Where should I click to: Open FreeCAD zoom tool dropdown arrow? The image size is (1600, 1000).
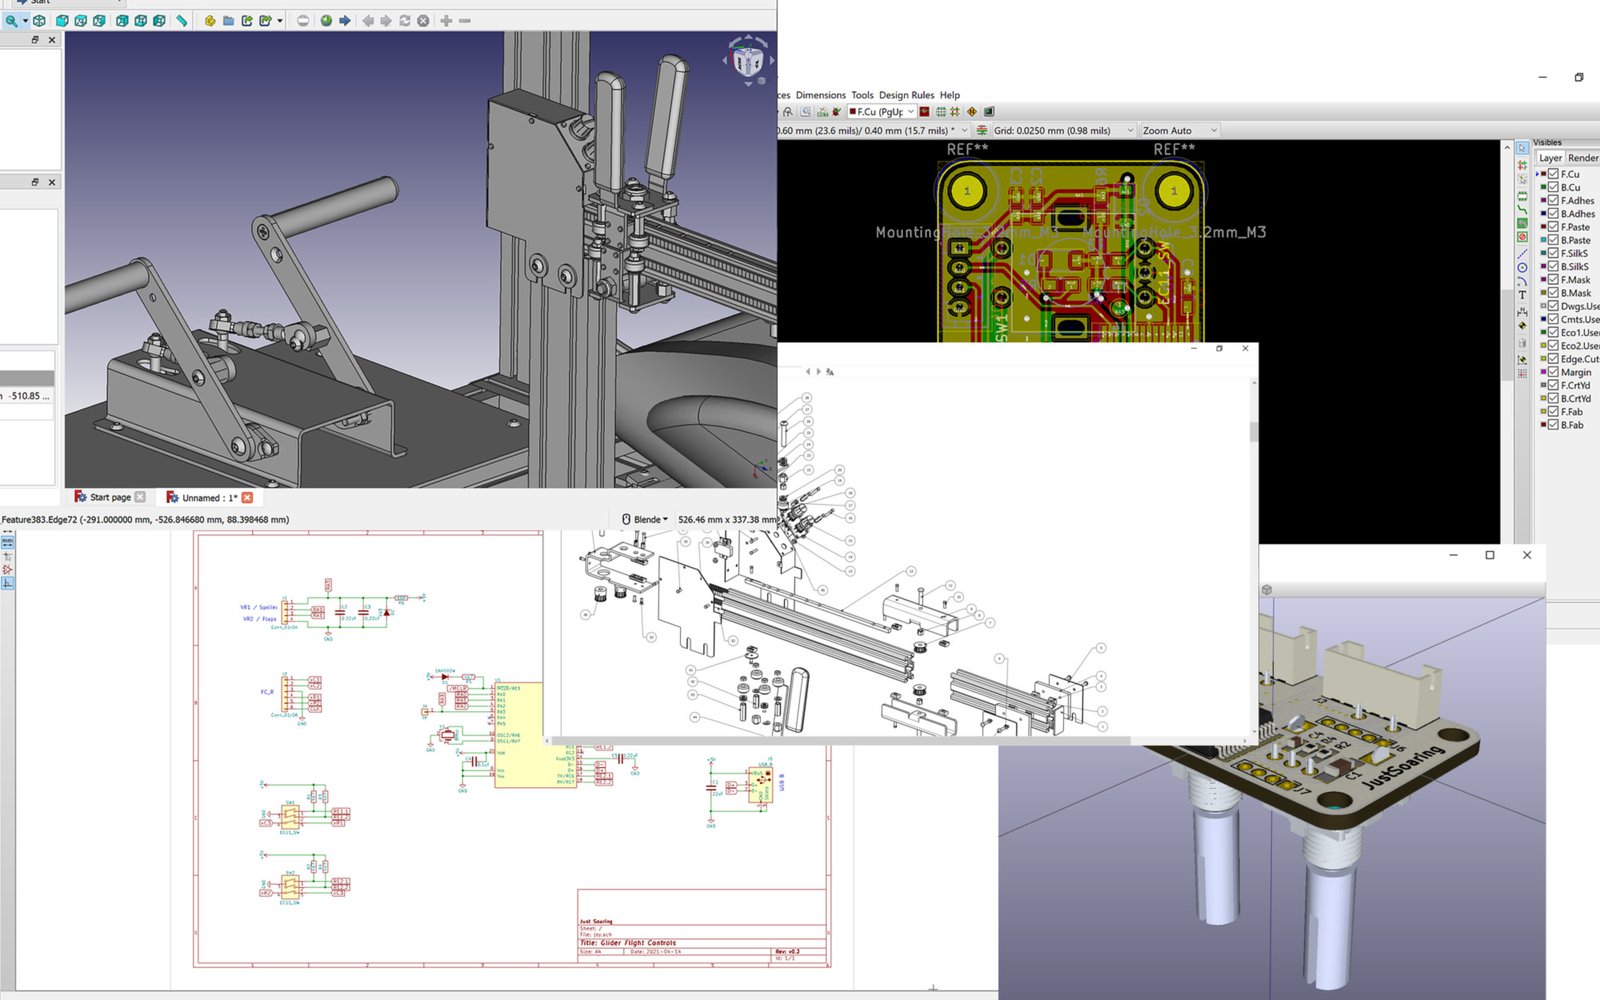click(x=25, y=20)
